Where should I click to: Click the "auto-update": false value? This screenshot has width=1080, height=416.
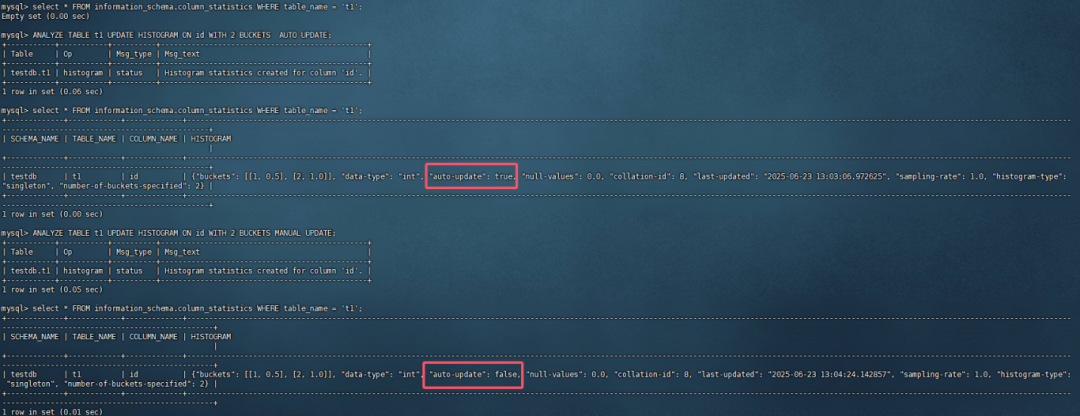474,374
